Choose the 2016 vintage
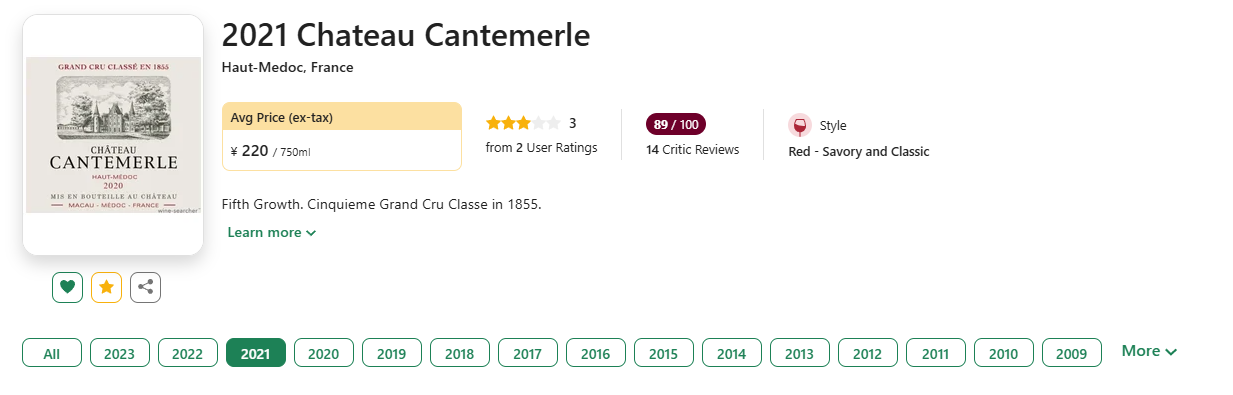The height and width of the screenshot is (395, 1233). coord(596,353)
